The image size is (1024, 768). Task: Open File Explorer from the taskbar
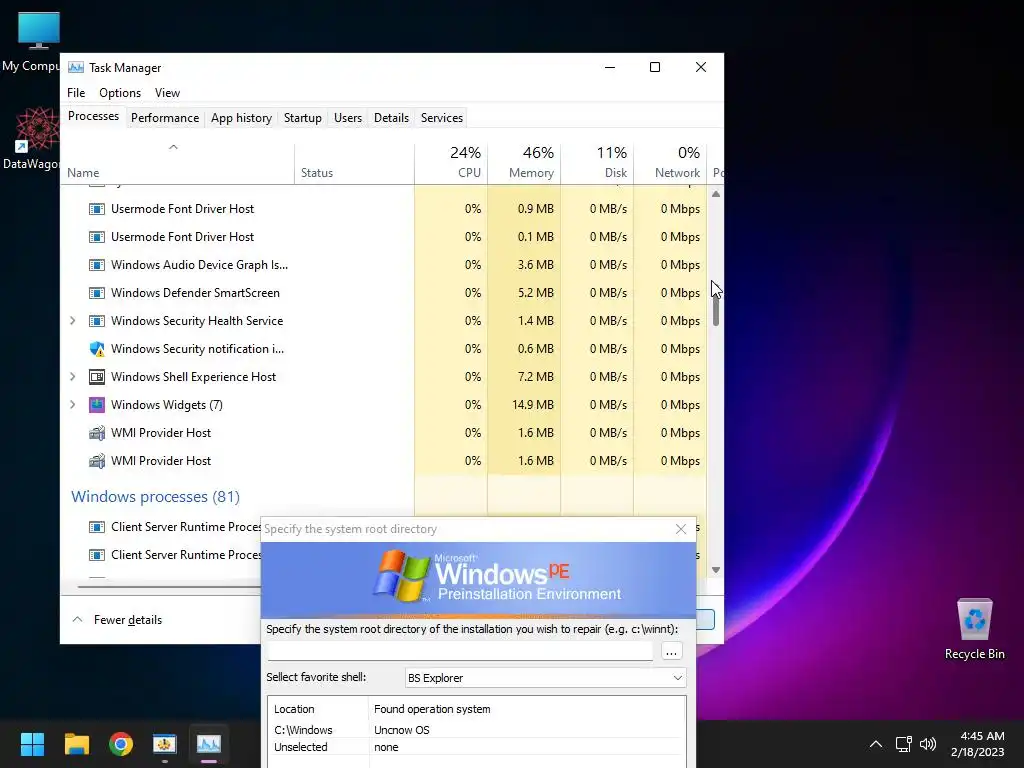coord(76,743)
